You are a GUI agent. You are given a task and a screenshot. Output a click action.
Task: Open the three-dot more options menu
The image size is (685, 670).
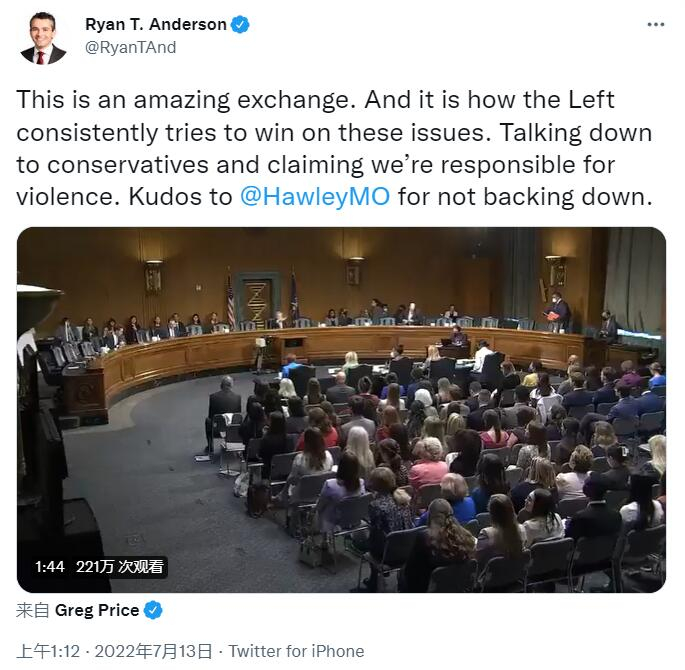[655, 24]
